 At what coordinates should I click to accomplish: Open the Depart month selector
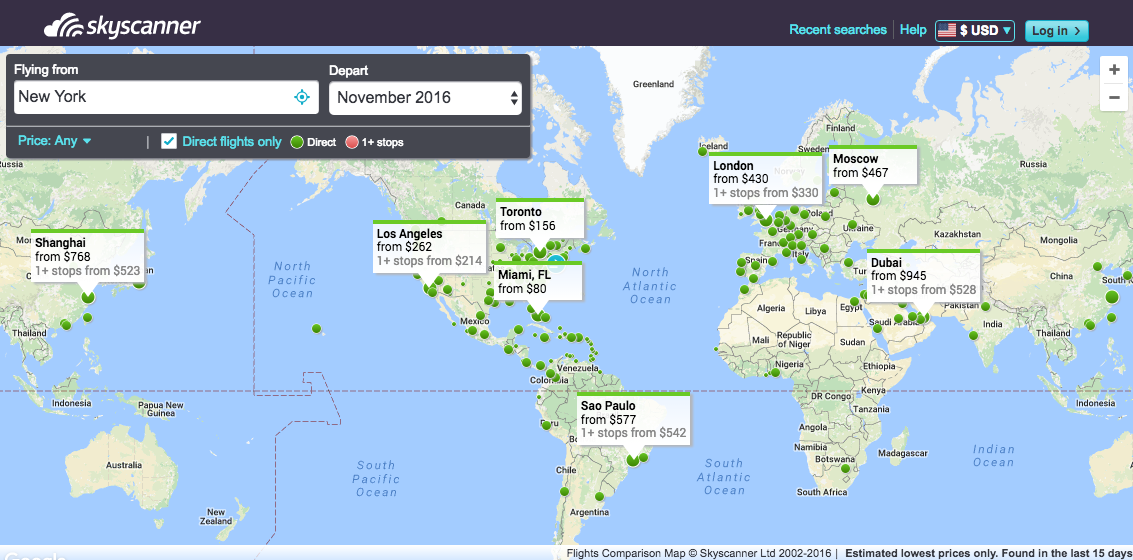[425, 98]
